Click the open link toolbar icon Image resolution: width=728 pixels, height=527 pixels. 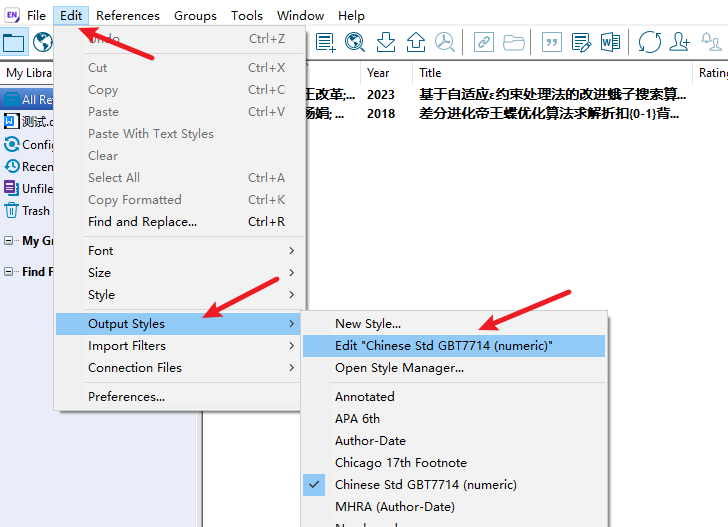[483, 42]
